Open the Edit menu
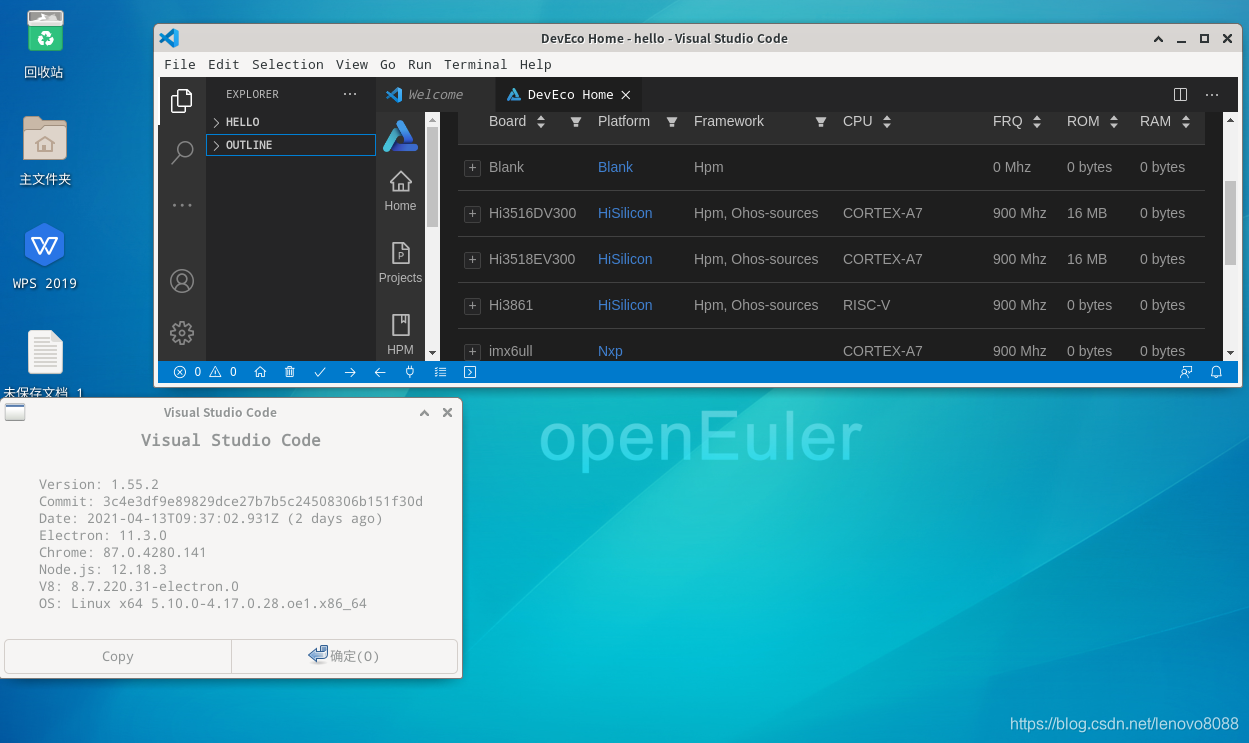 [224, 64]
